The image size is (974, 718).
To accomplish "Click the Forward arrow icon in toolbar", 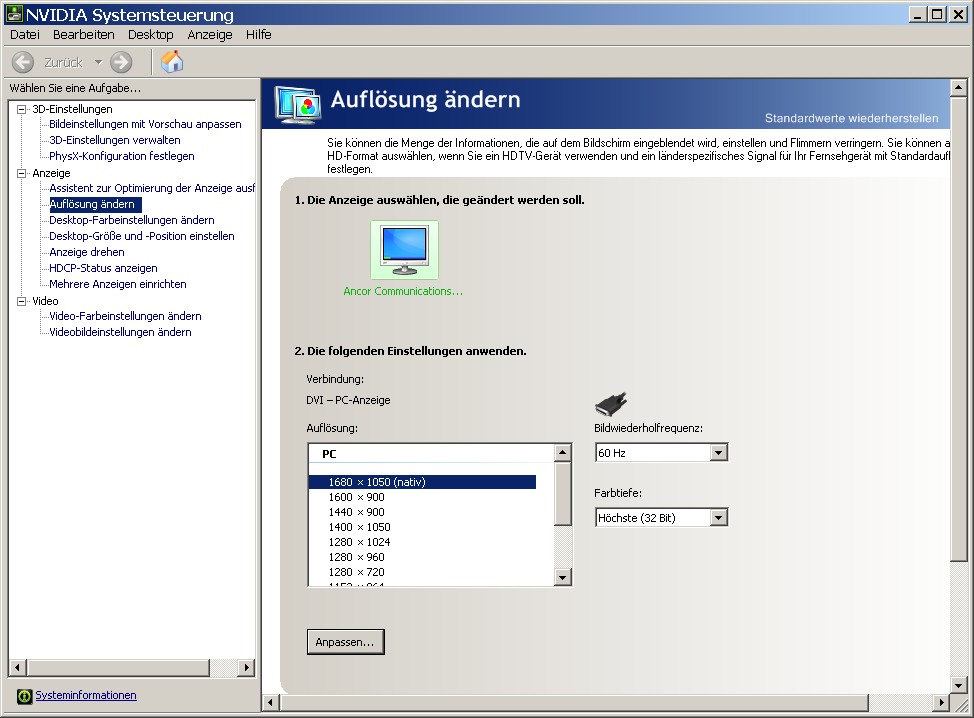I will coord(121,62).
